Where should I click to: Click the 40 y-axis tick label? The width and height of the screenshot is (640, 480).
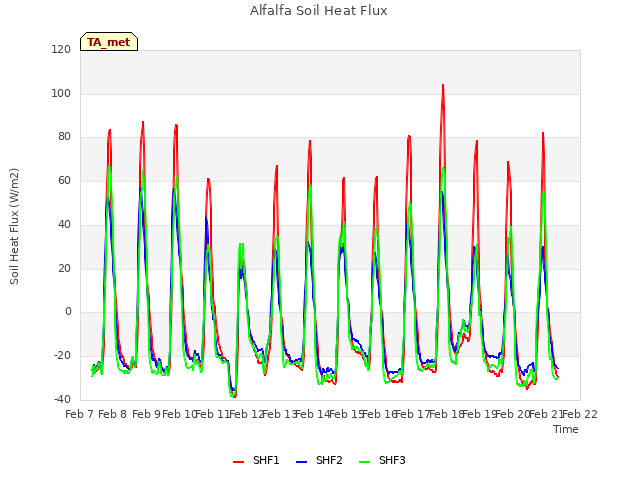[64, 224]
